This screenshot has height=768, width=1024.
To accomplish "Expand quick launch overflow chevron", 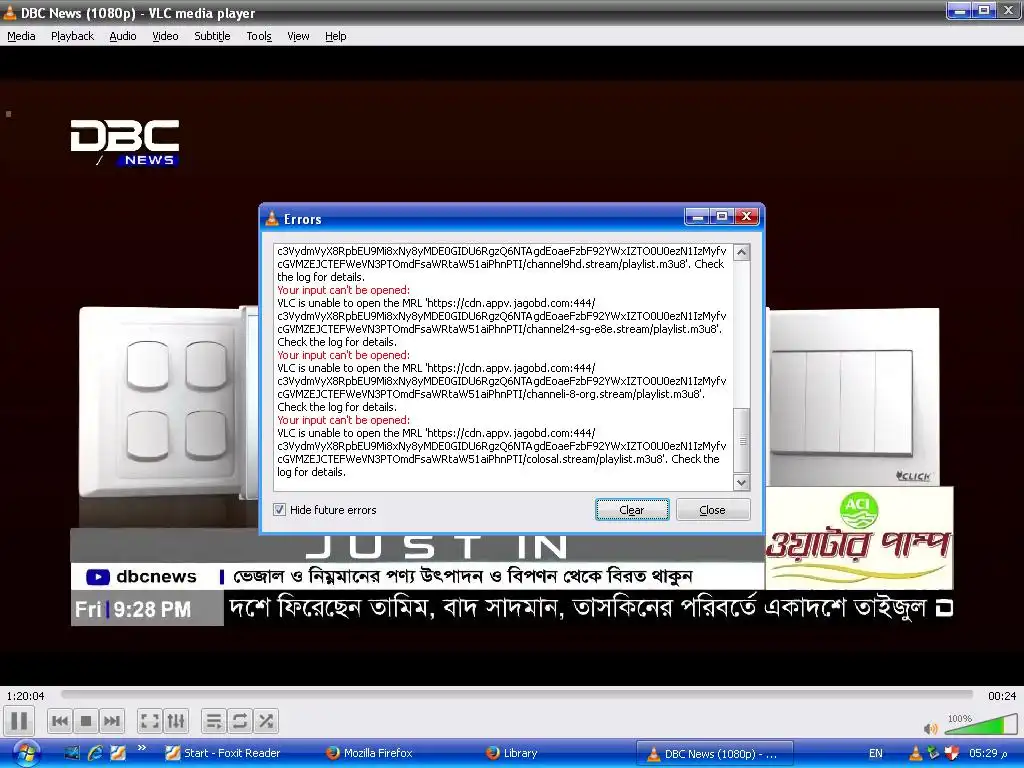I will click(x=142, y=748).
